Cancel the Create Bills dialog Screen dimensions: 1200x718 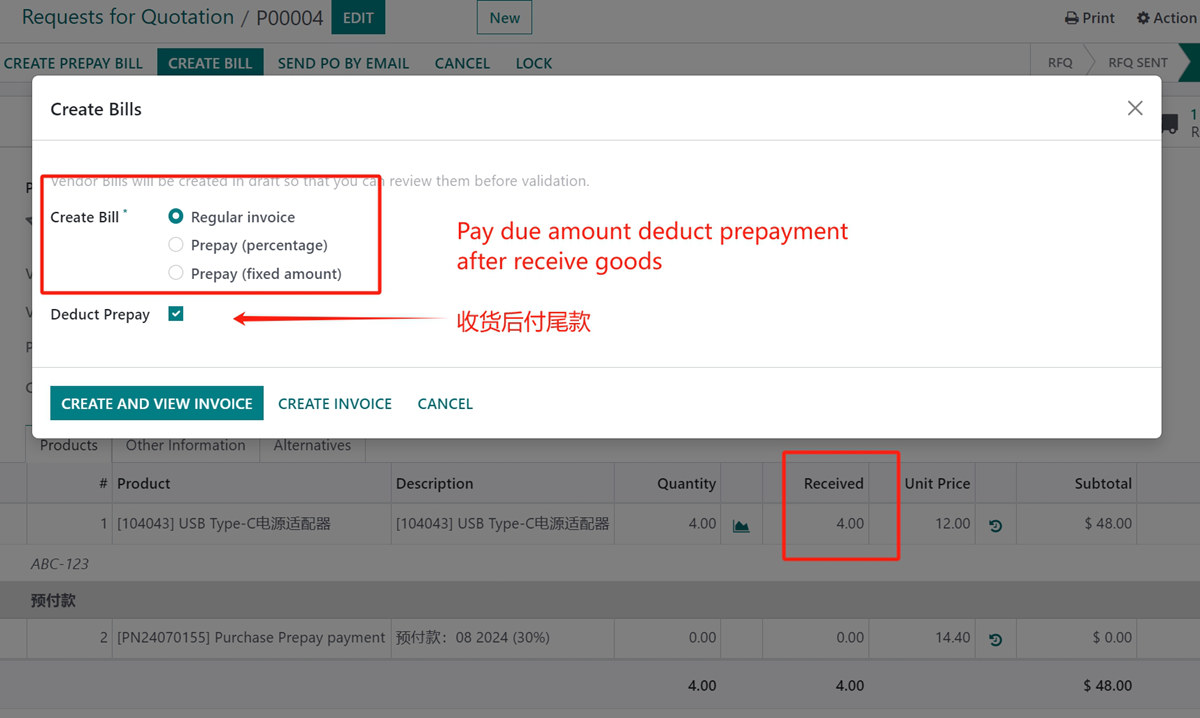tap(445, 404)
